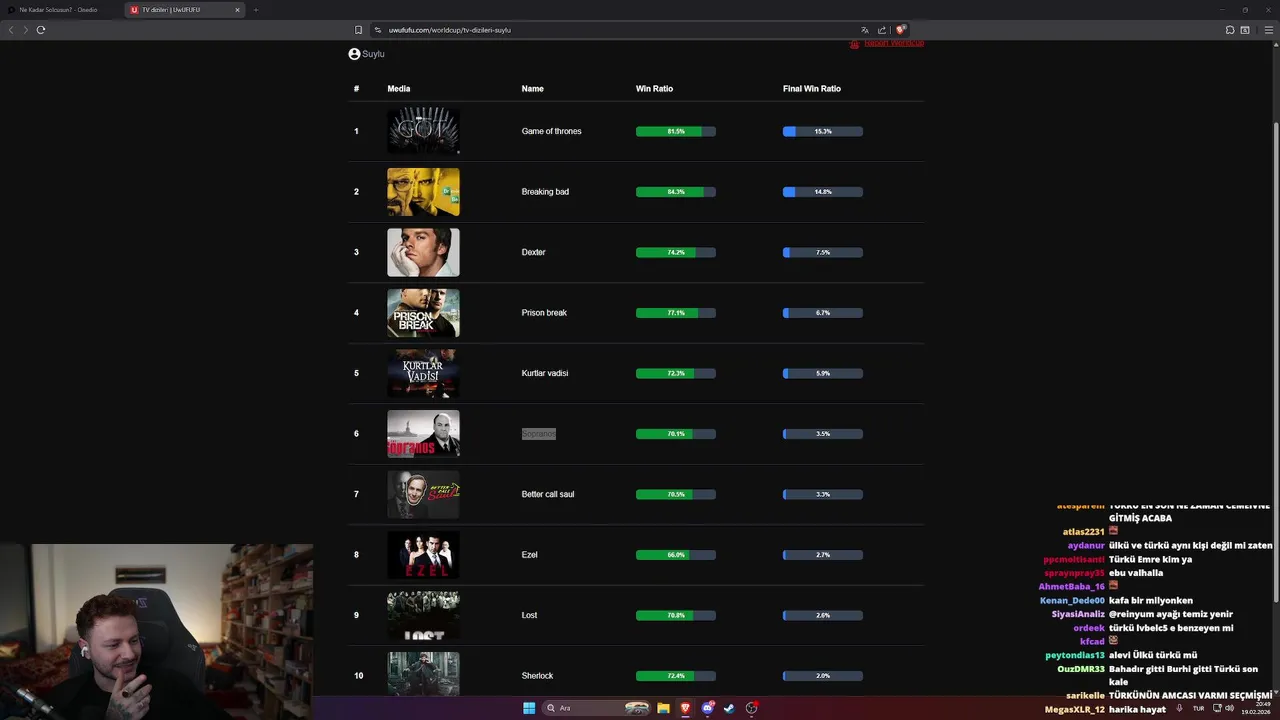The image size is (1280, 720).
Task: Open the Prison Break thumbnail
Action: (x=424, y=313)
